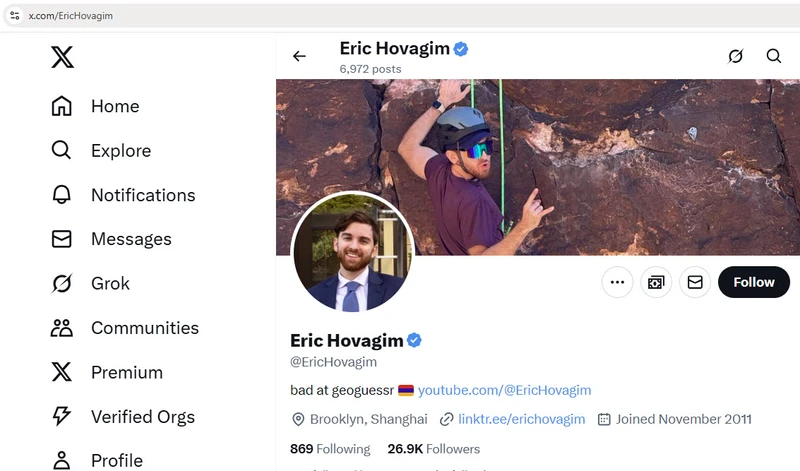800x471 pixels.
Task: Open Eric Hovagim's profile picture
Action: (x=350, y=254)
